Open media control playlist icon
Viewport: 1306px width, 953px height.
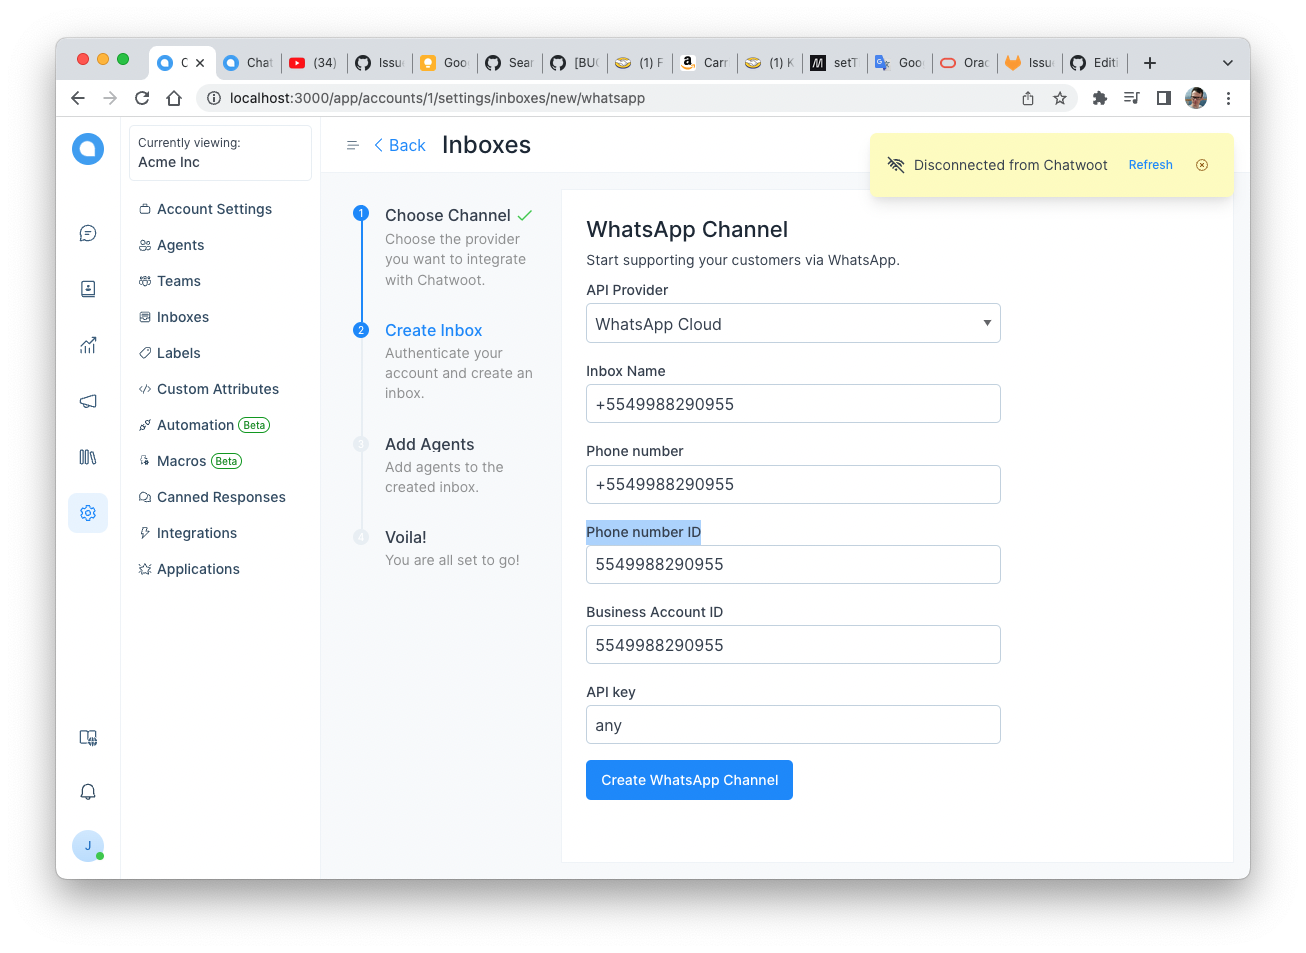1132,98
